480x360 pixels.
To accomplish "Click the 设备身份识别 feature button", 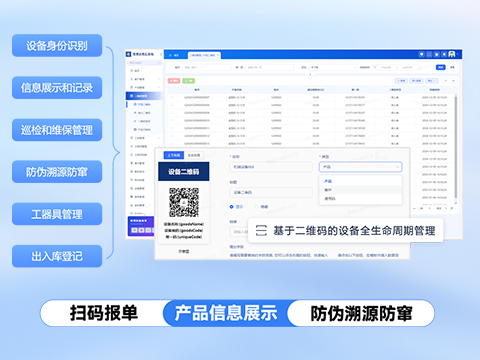I will point(57,46).
